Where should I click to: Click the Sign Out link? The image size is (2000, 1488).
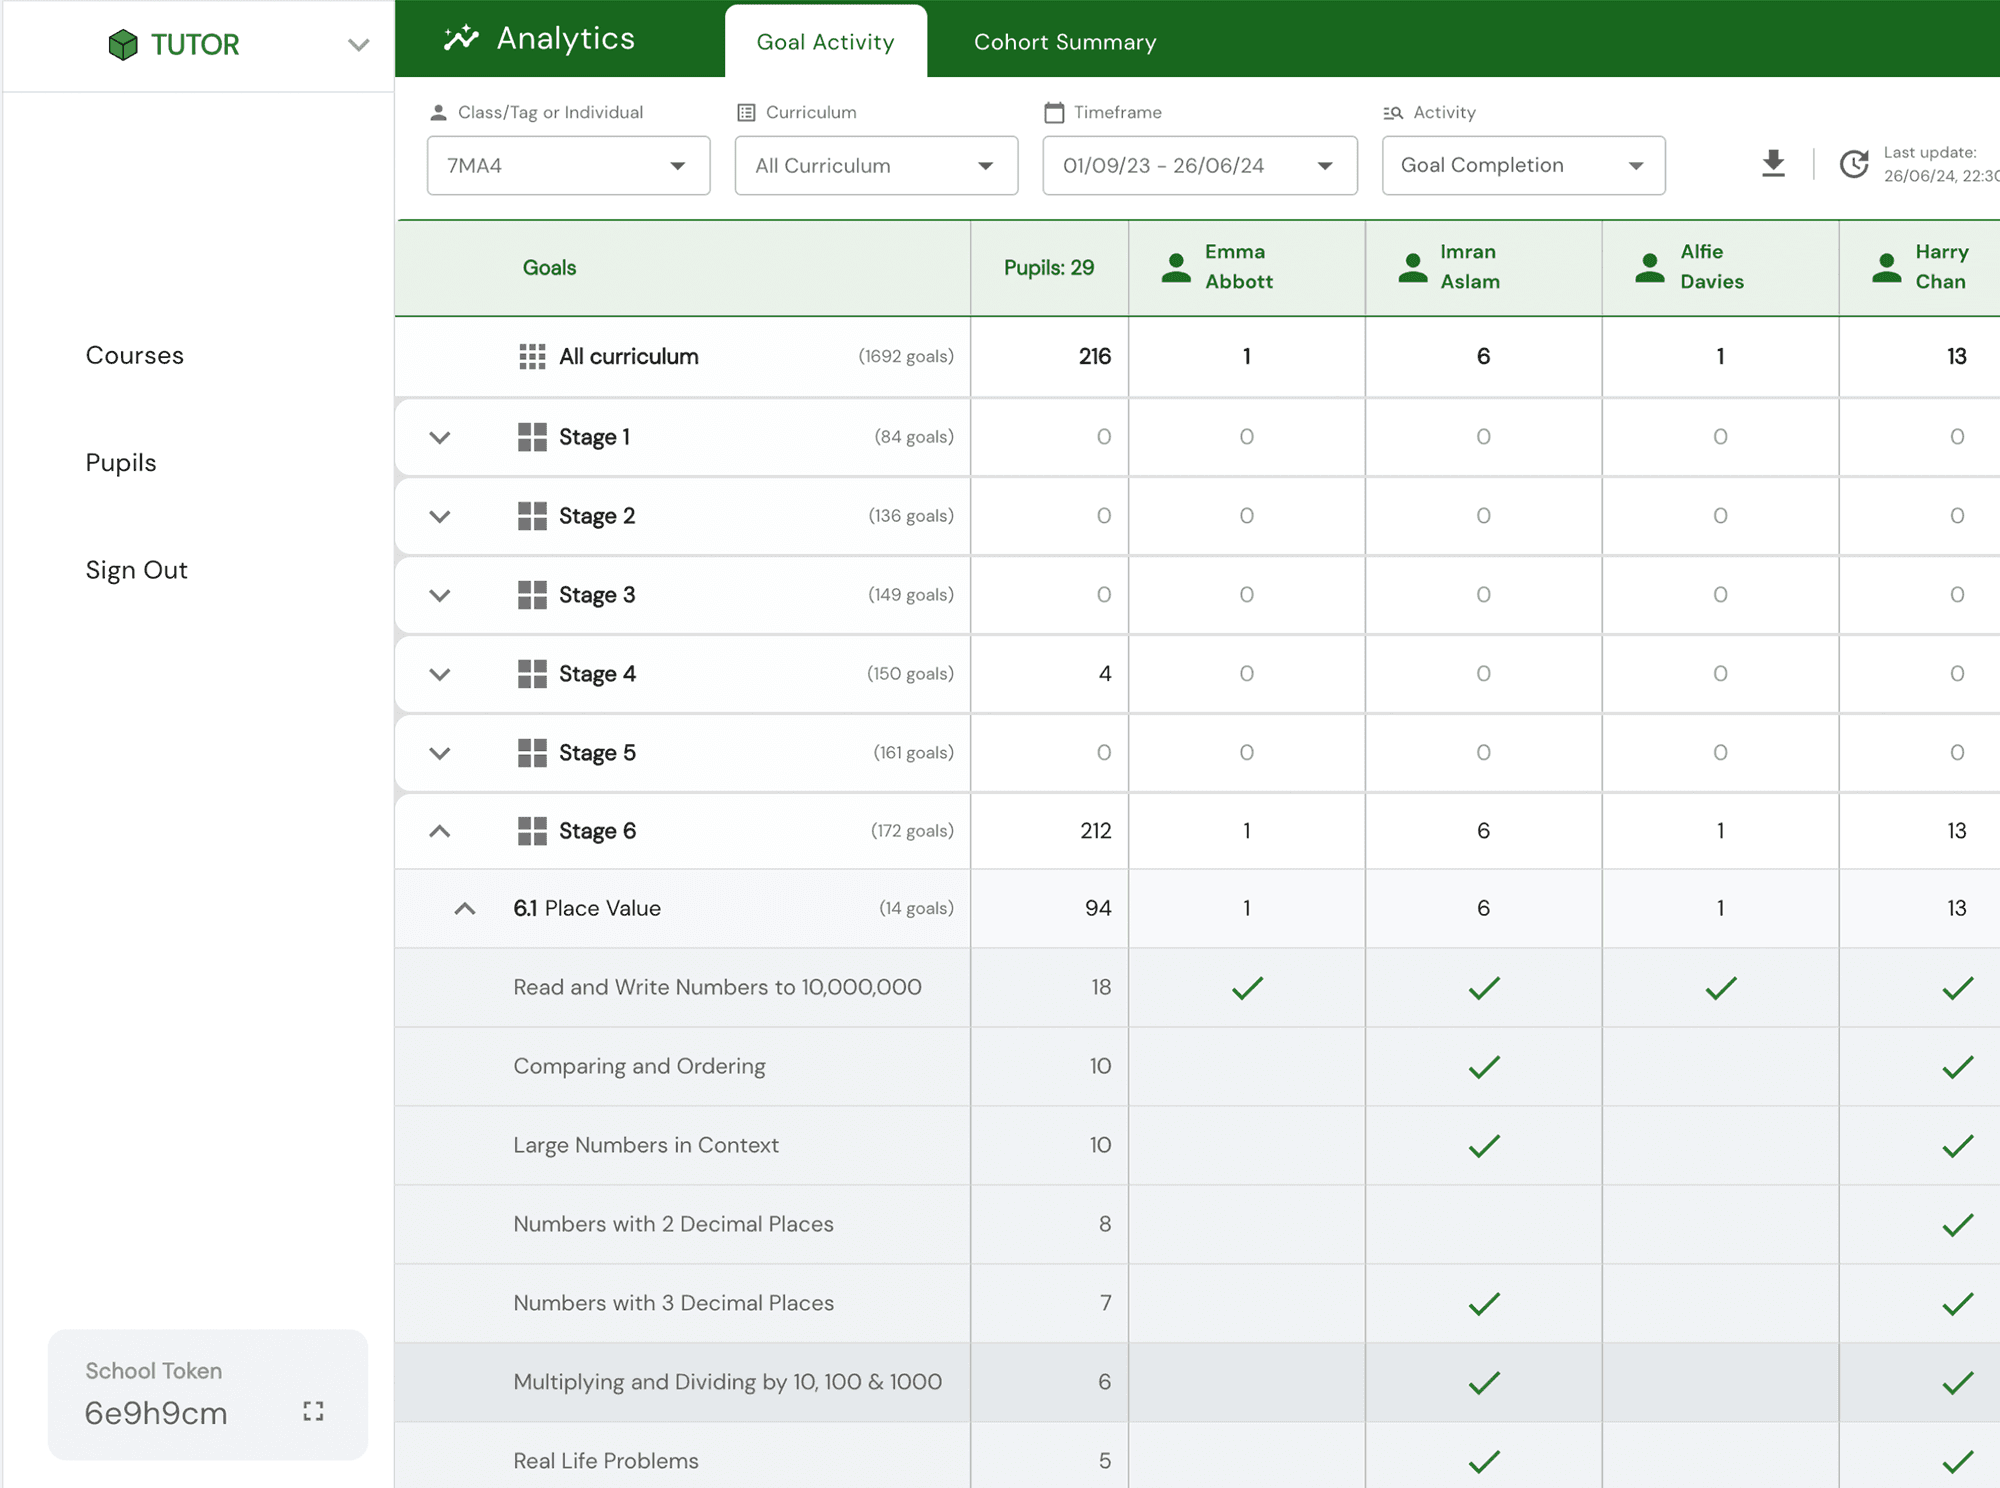point(137,570)
